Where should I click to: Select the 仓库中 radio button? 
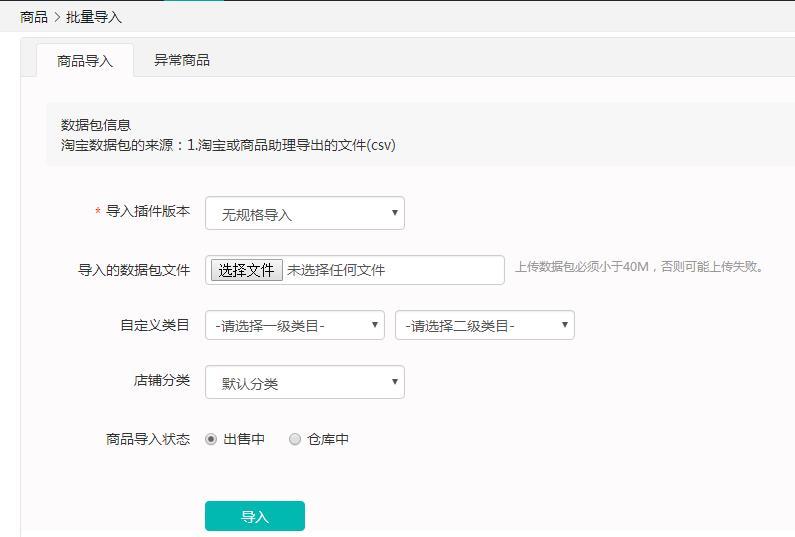[295, 439]
